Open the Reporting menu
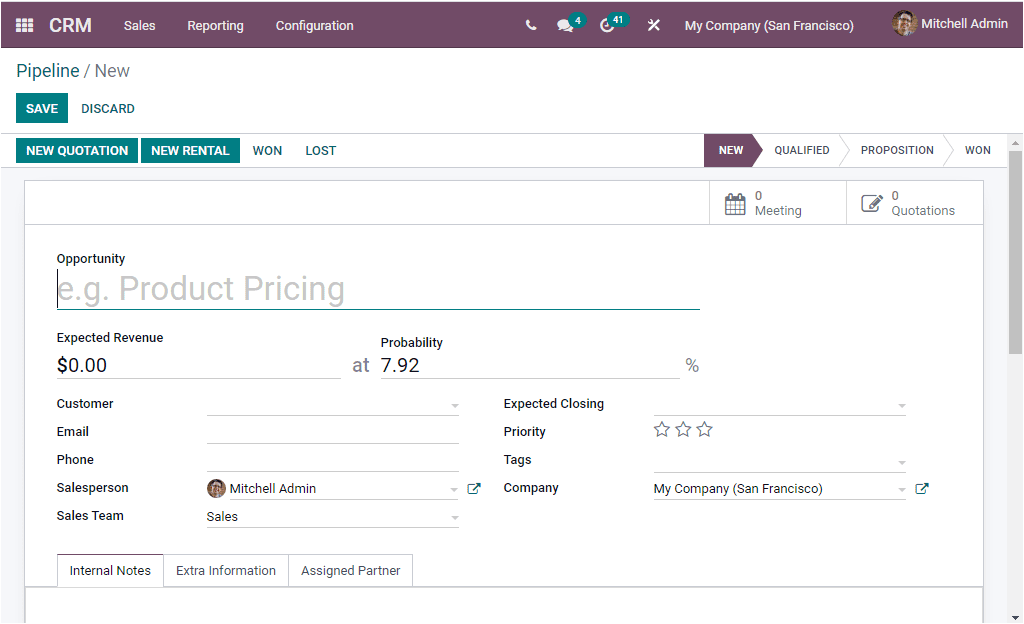This screenshot has height=624, width=1024. pos(215,26)
